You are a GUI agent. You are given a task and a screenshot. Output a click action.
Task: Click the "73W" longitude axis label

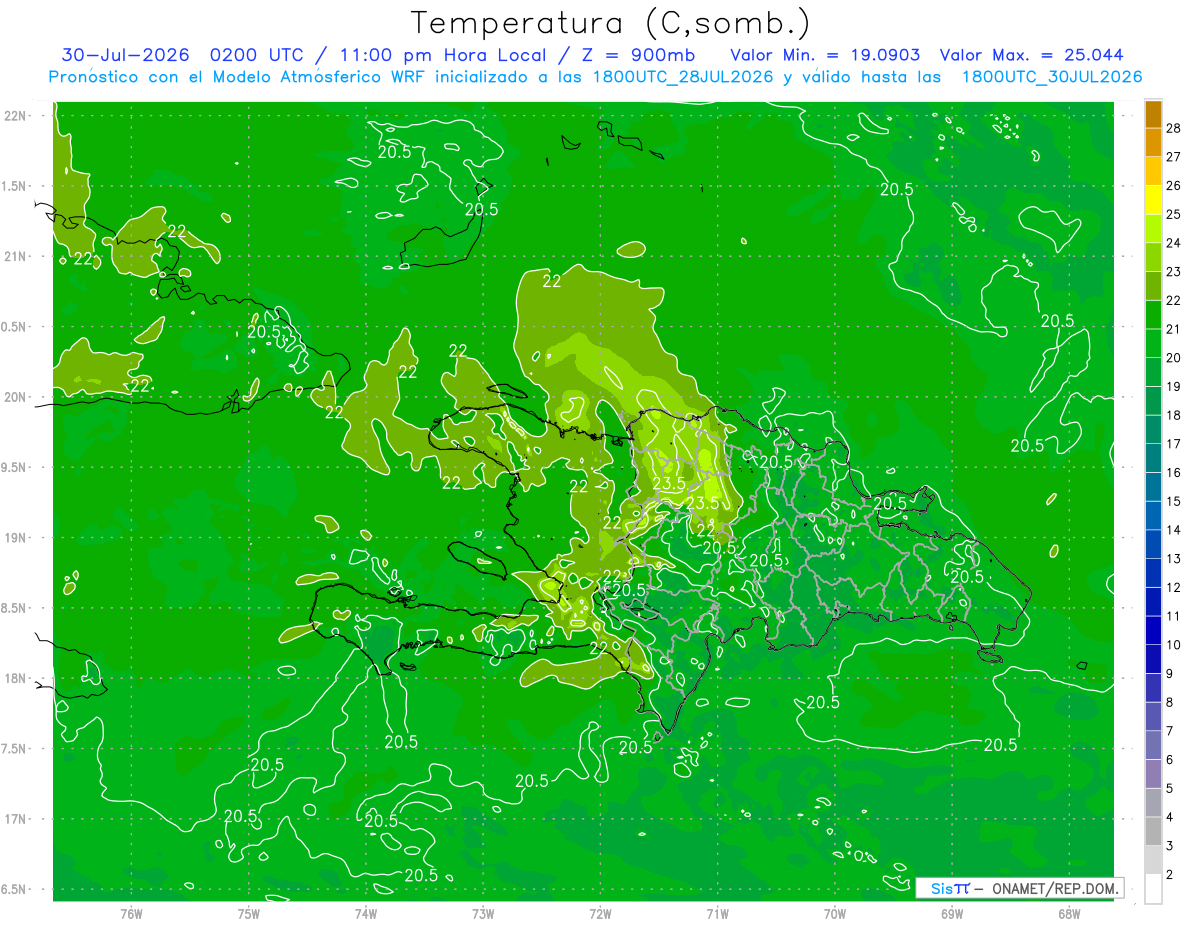483,914
